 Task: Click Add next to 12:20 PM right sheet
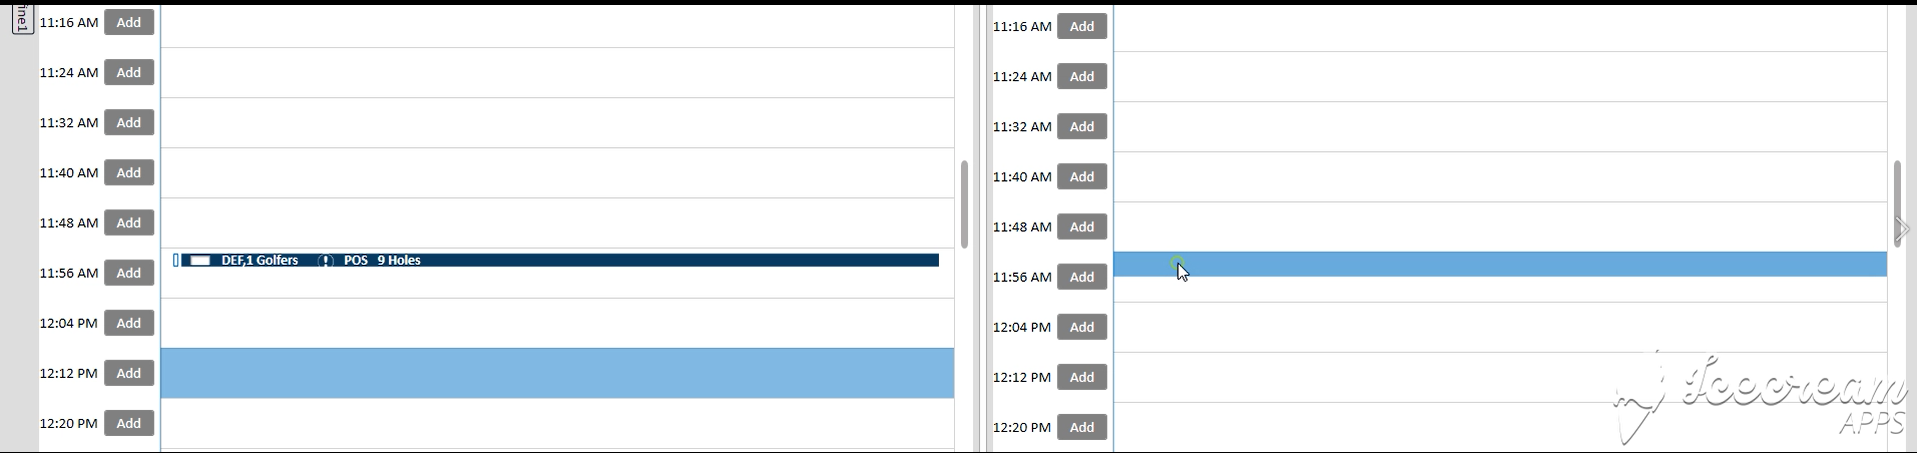pos(1082,427)
